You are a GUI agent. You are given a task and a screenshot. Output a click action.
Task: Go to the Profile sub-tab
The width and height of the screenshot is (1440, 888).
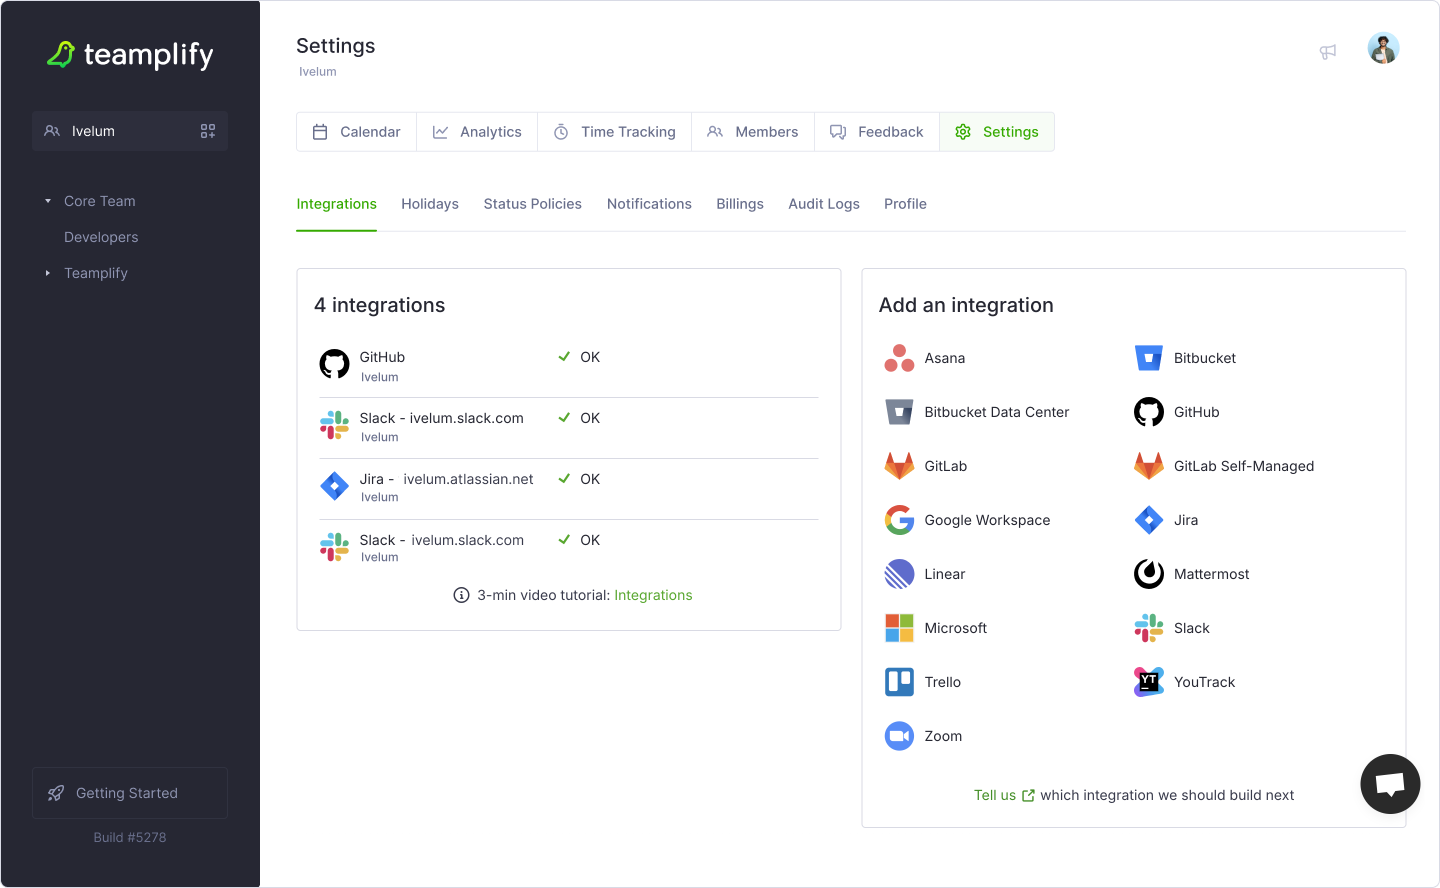pos(905,204)
